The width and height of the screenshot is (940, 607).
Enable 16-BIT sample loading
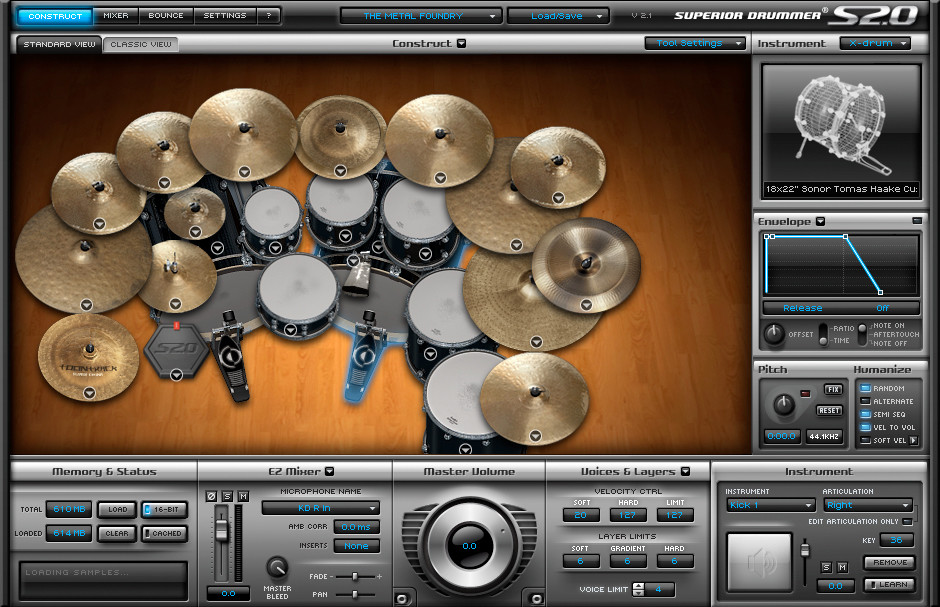166,509
